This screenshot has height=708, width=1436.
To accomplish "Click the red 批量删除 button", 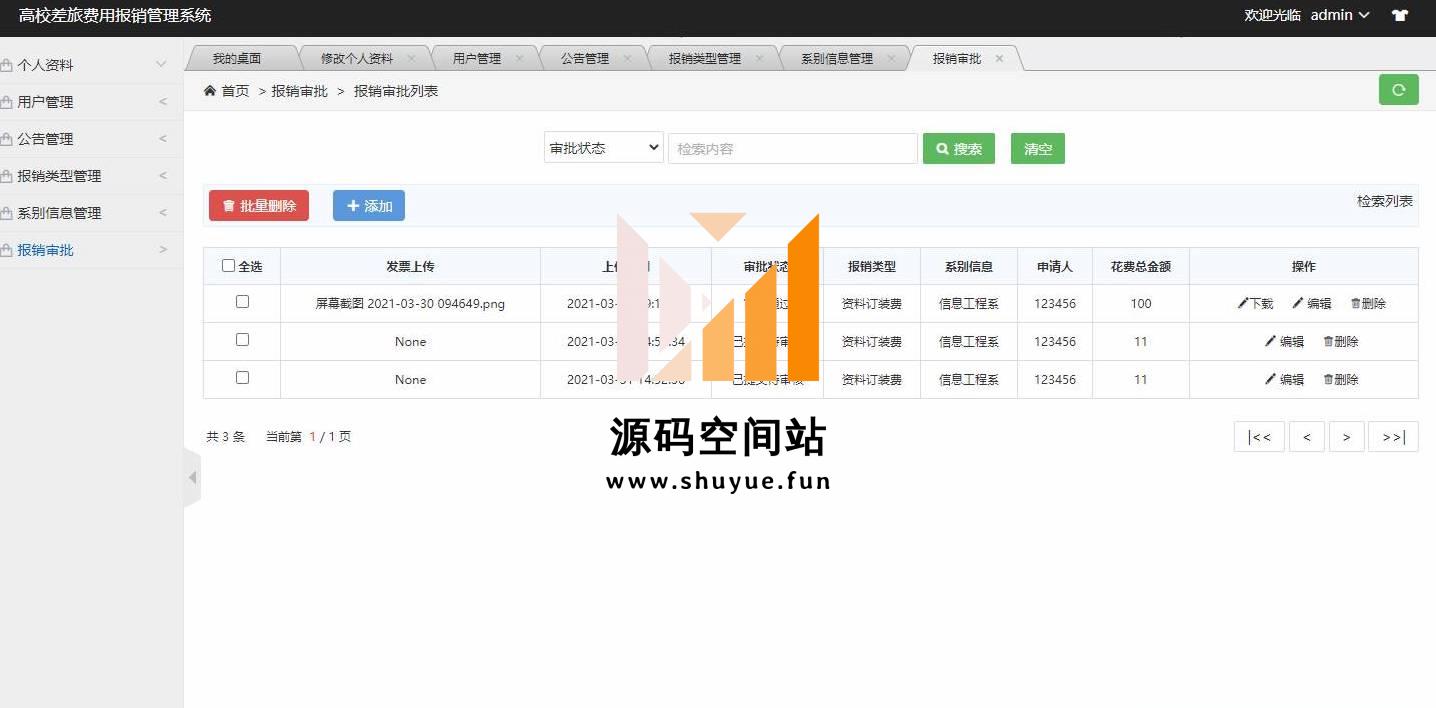I will [259, 206].
